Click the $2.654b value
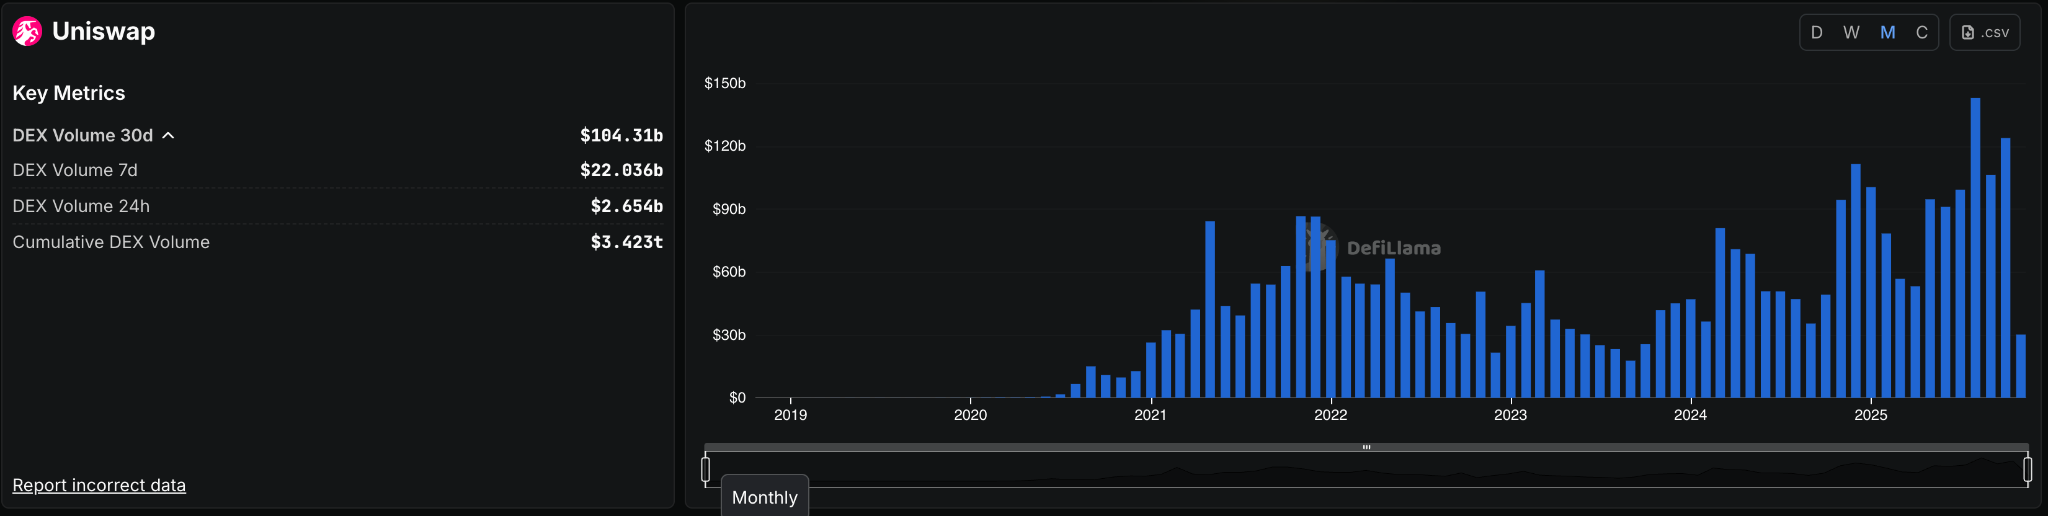Screen dimensions: 2048x516 pyautogui.click(x=627, y=206)
